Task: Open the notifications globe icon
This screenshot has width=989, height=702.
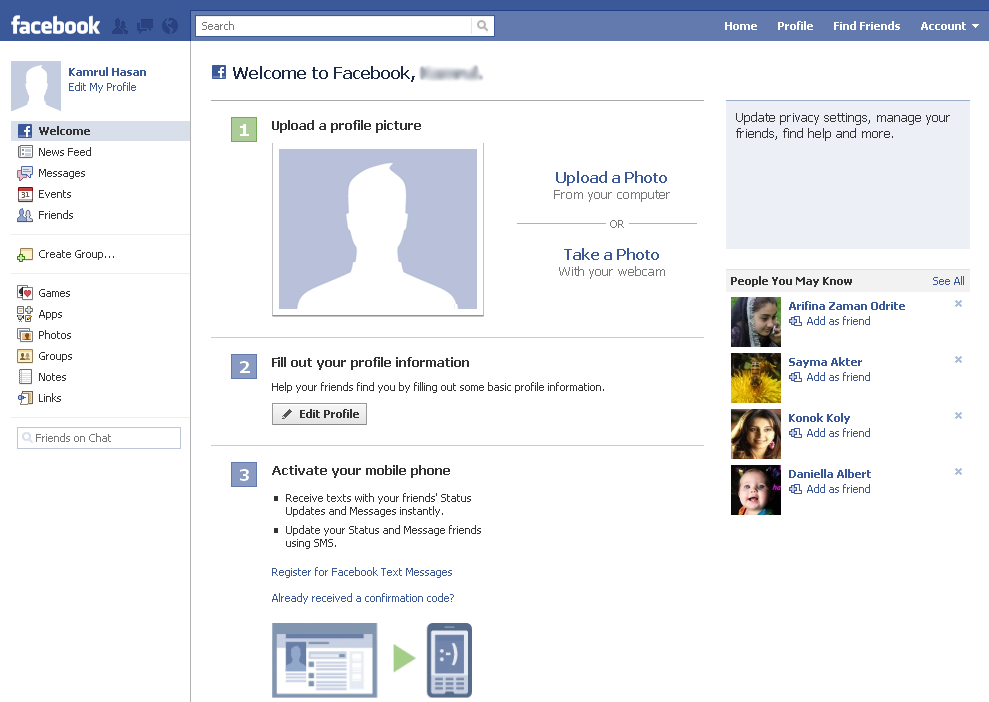Action: [170, 26]
